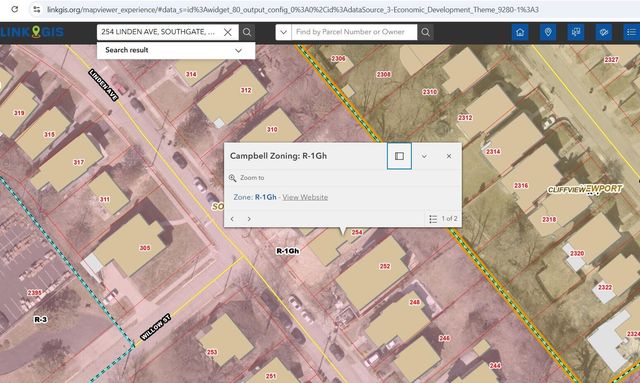Select the building labeled 319
This screenshot has width=640, height=383.
(x=16, y=109)
